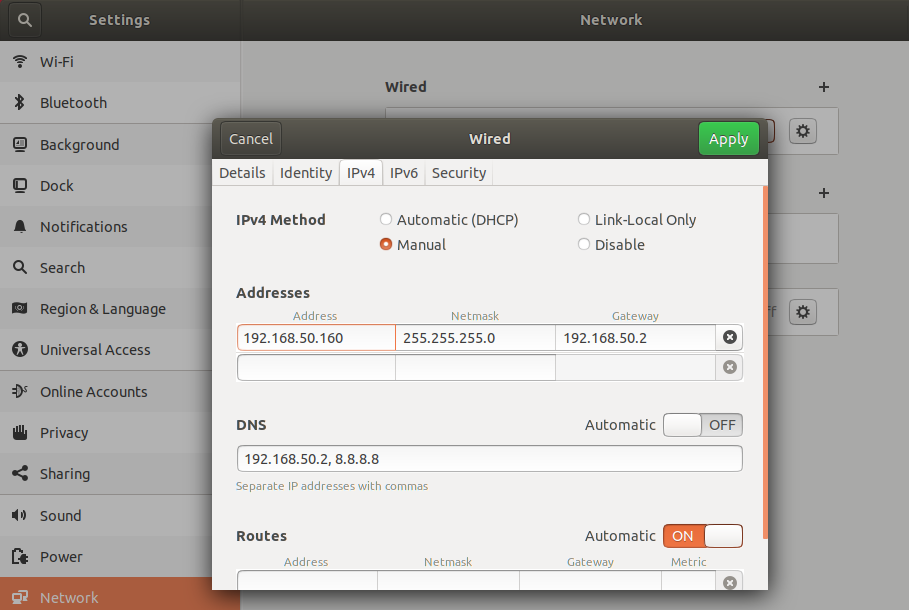
Task: Open Universal Access label
Action: (x=95, y=350)
